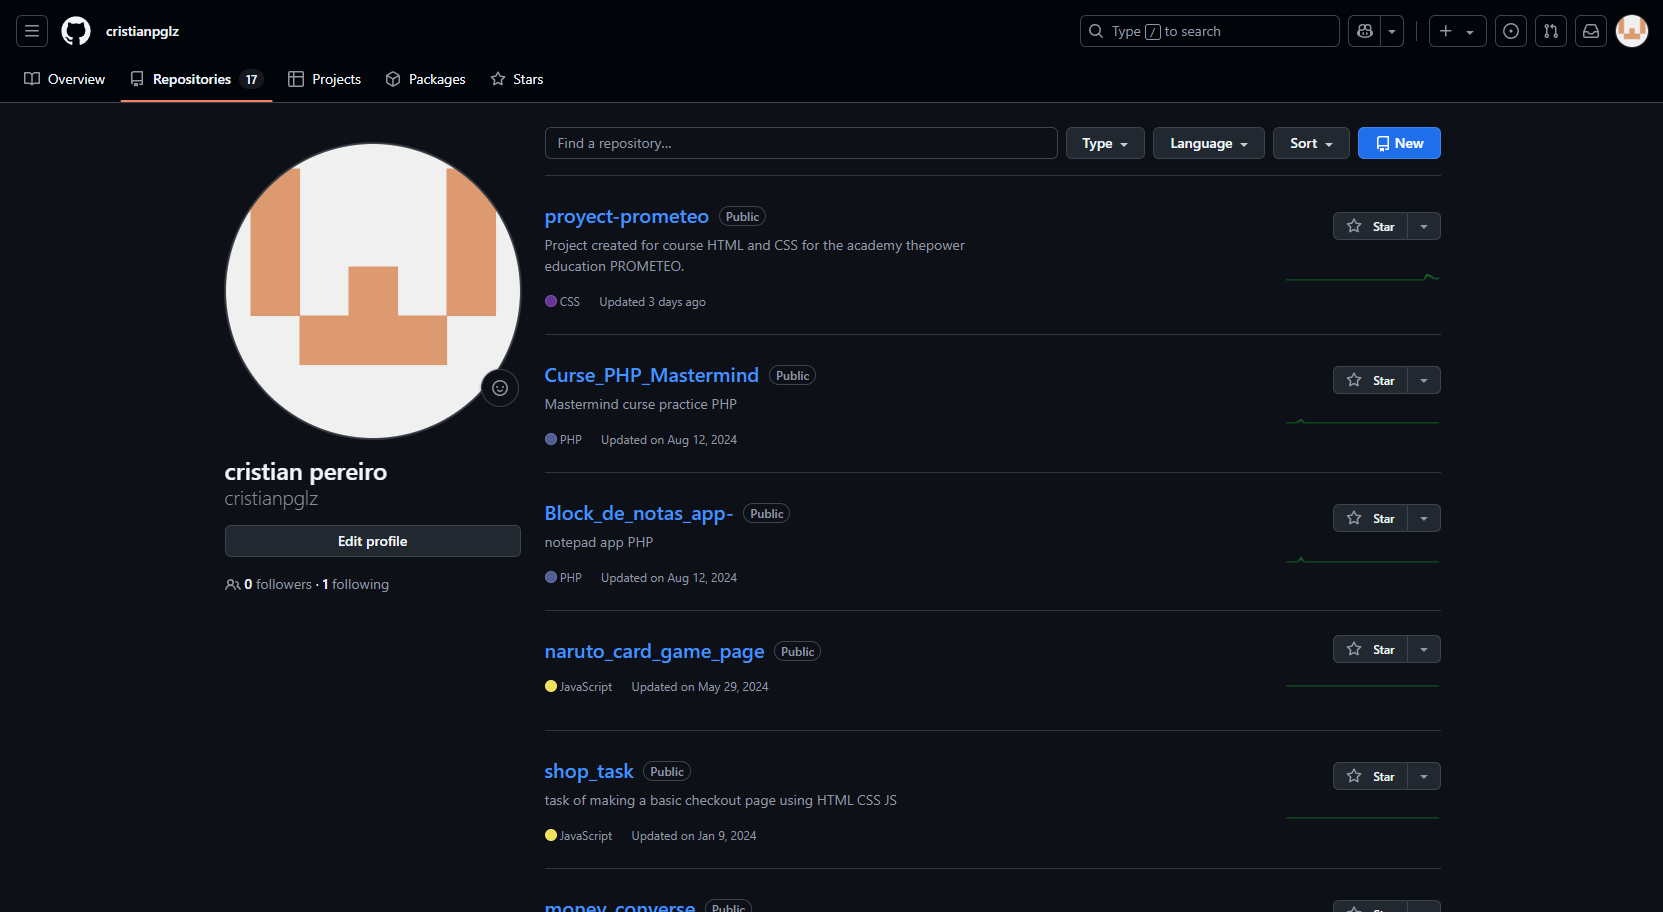The height and width of the screenshot is (912, 1663).
Task: Open the Block_de_notas_app- repository link
Action: (638, 513)
